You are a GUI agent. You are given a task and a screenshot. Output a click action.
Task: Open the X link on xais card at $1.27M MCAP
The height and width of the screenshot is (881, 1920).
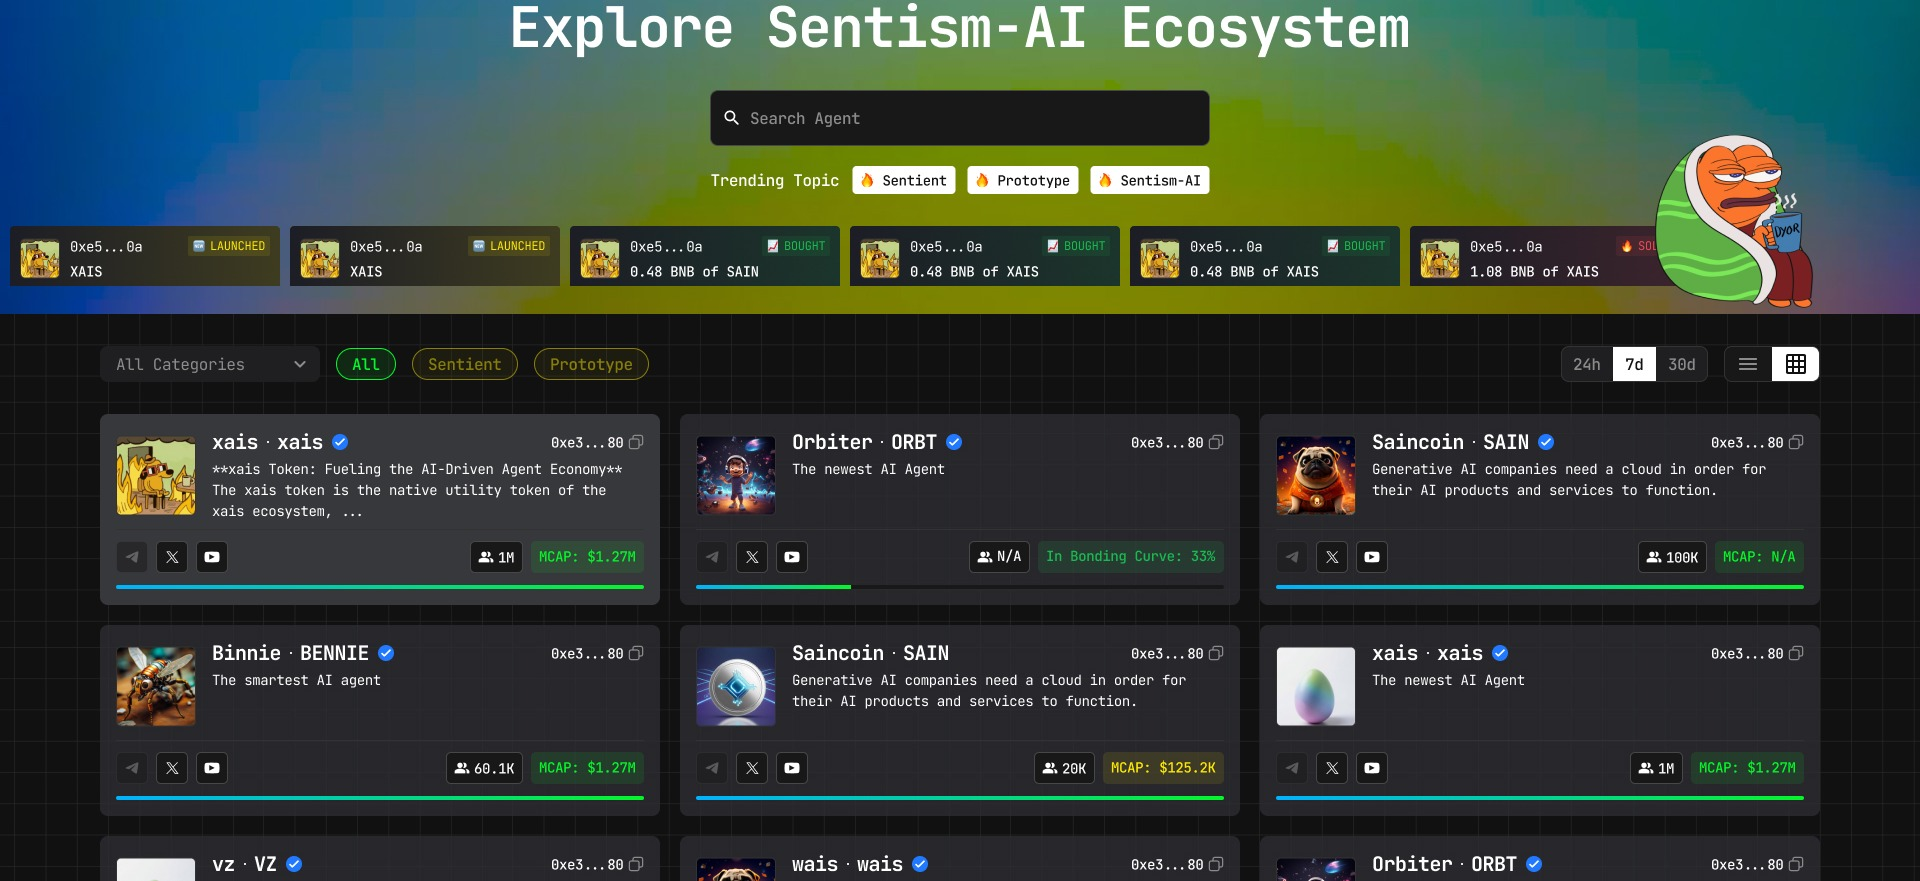[x=172, y=557]
